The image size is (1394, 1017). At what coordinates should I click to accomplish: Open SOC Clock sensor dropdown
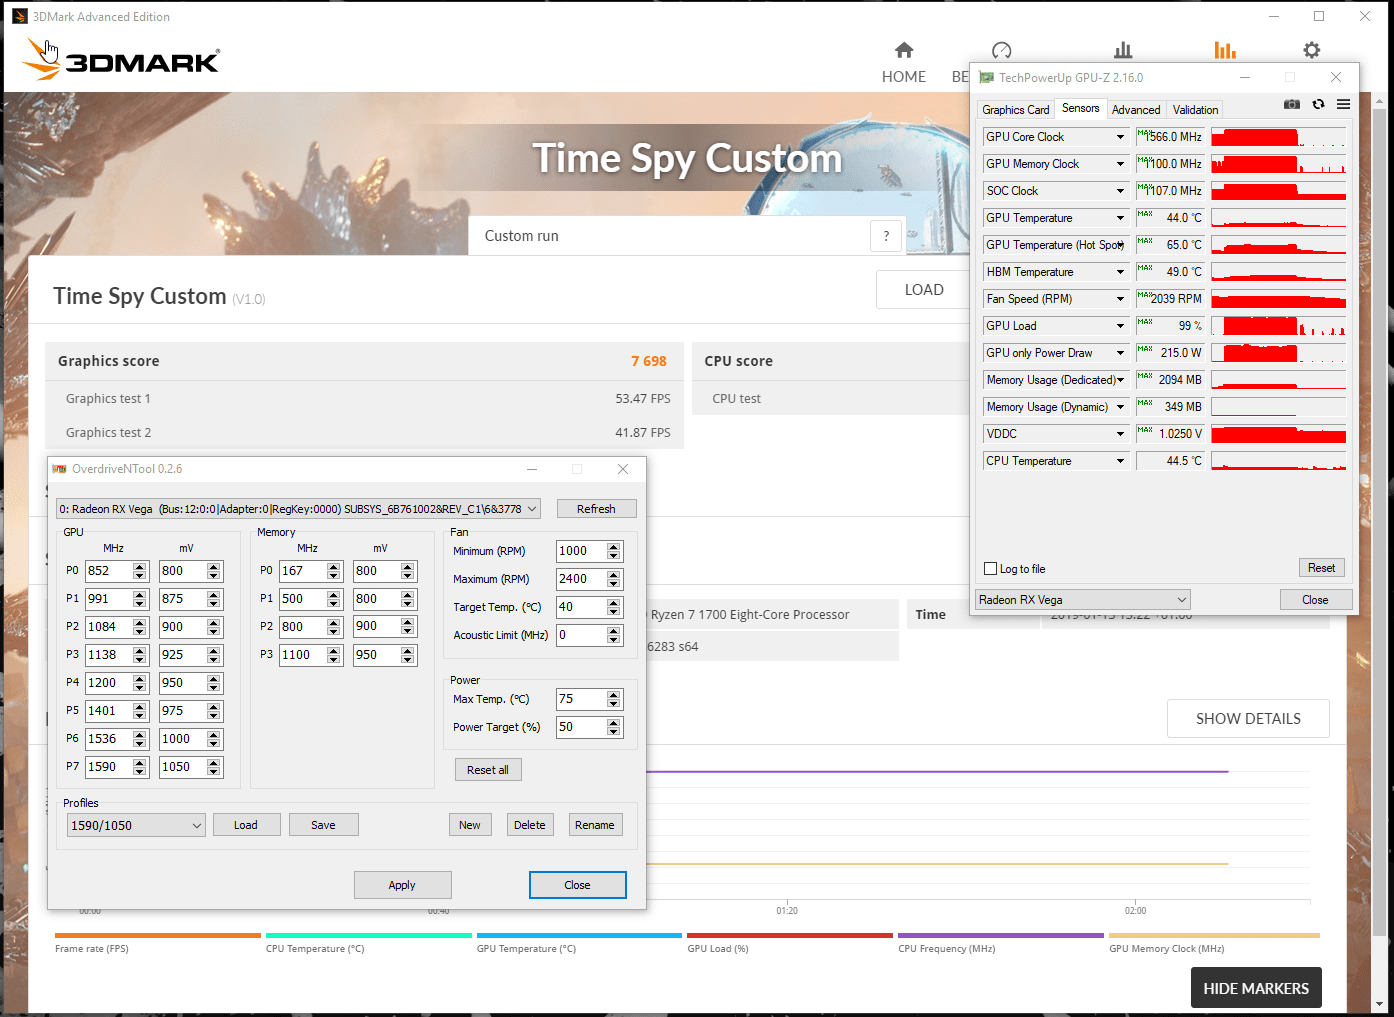[1120, 191]
